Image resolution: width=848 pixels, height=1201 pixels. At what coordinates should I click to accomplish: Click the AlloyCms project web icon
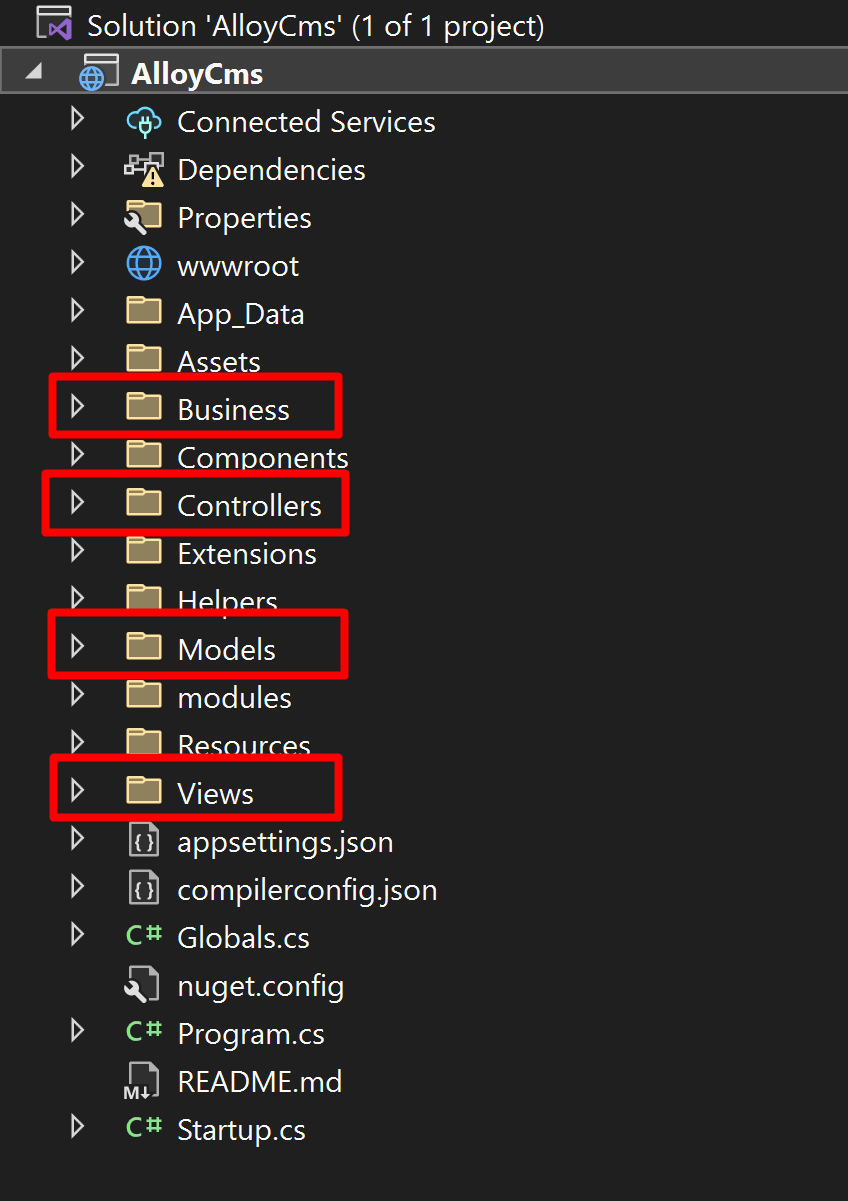click(x=98, y=73)
